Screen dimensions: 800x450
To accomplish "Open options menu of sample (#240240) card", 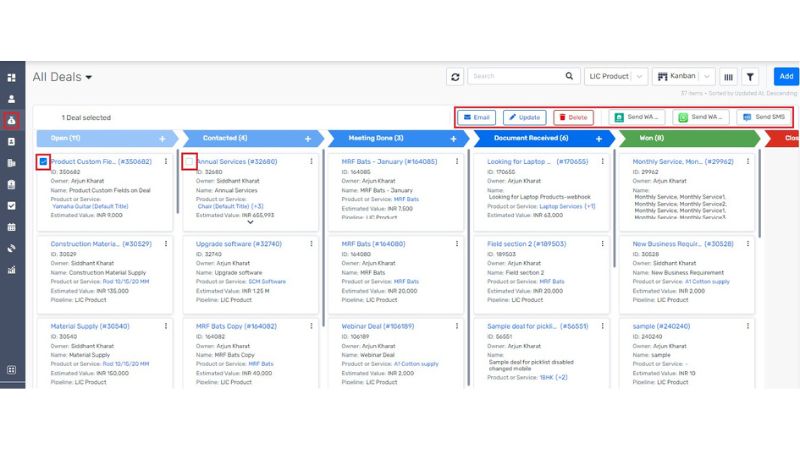I will 748,326.
